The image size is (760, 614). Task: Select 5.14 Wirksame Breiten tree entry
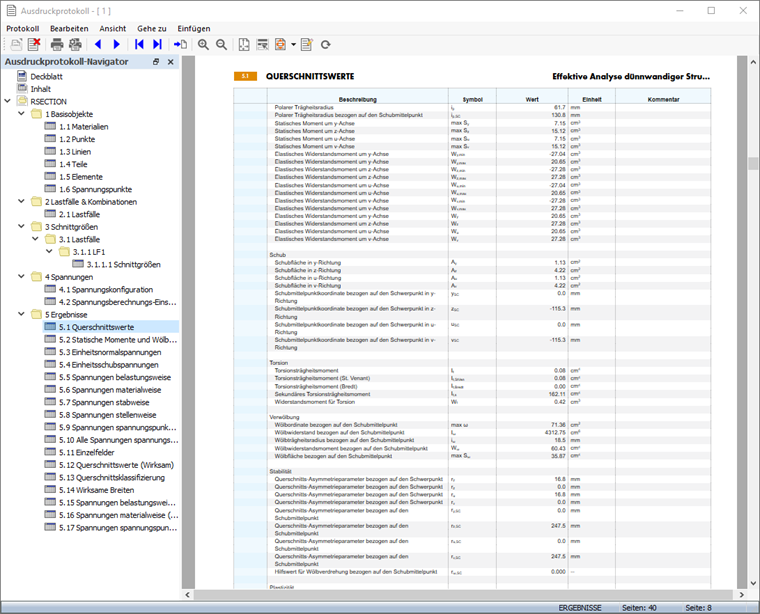pos(96,490)
